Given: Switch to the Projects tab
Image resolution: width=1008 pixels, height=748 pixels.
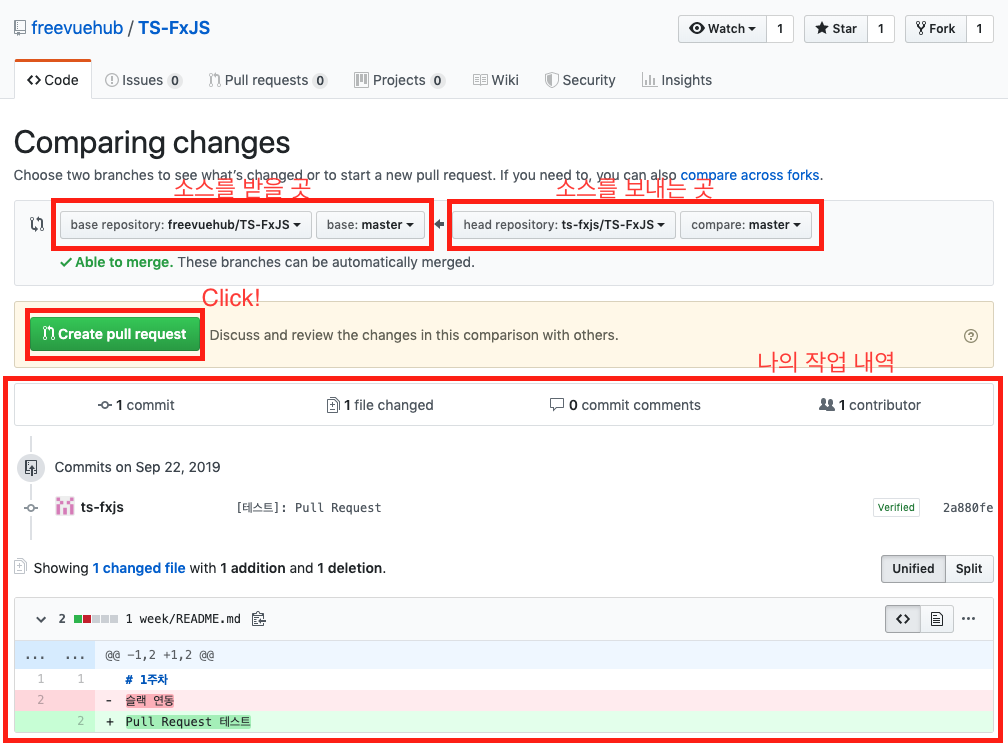Looking at the screenshot, I should click(399, 80).
